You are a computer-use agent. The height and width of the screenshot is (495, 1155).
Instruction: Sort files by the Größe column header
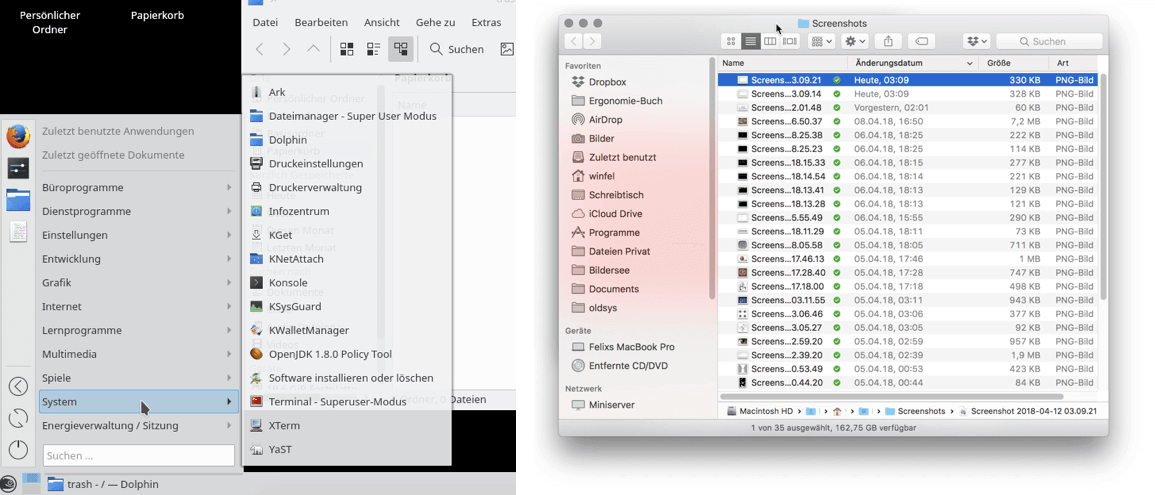click(998, 63)
